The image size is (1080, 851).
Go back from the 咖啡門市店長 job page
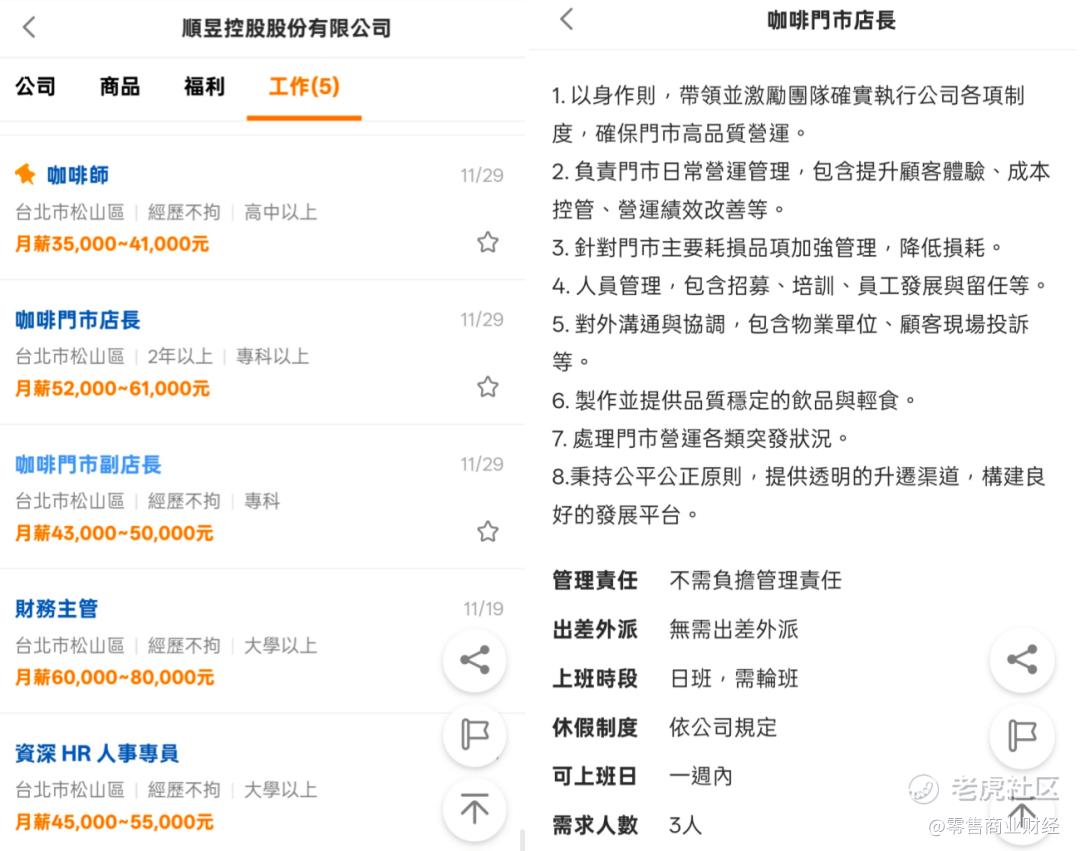coord(567,19)
